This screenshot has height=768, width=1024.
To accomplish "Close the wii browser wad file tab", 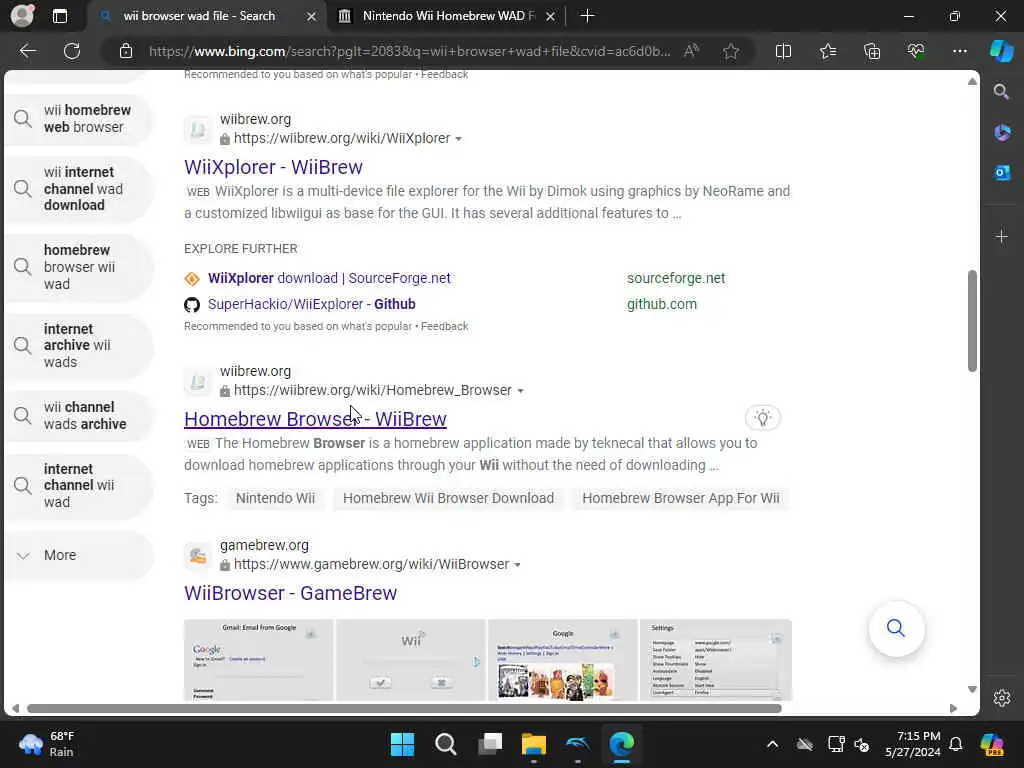I will (312, 16).
